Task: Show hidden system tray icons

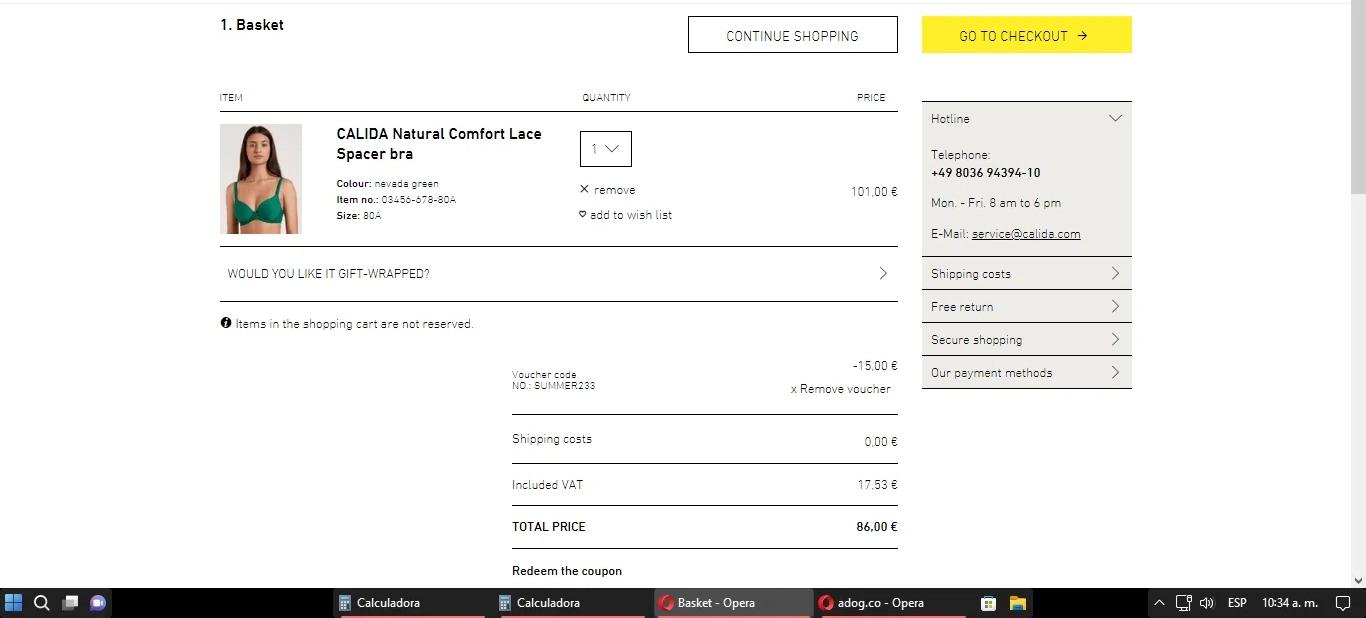Action: 1159,603
